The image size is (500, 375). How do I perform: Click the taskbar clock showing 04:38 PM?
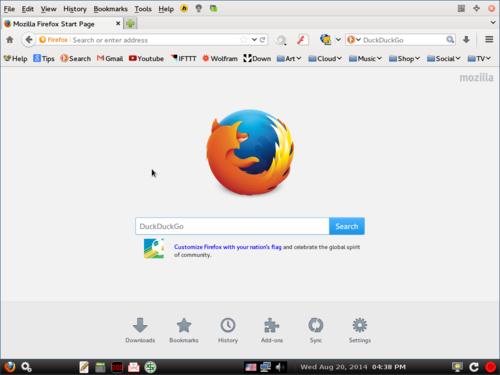click(389, 367)
